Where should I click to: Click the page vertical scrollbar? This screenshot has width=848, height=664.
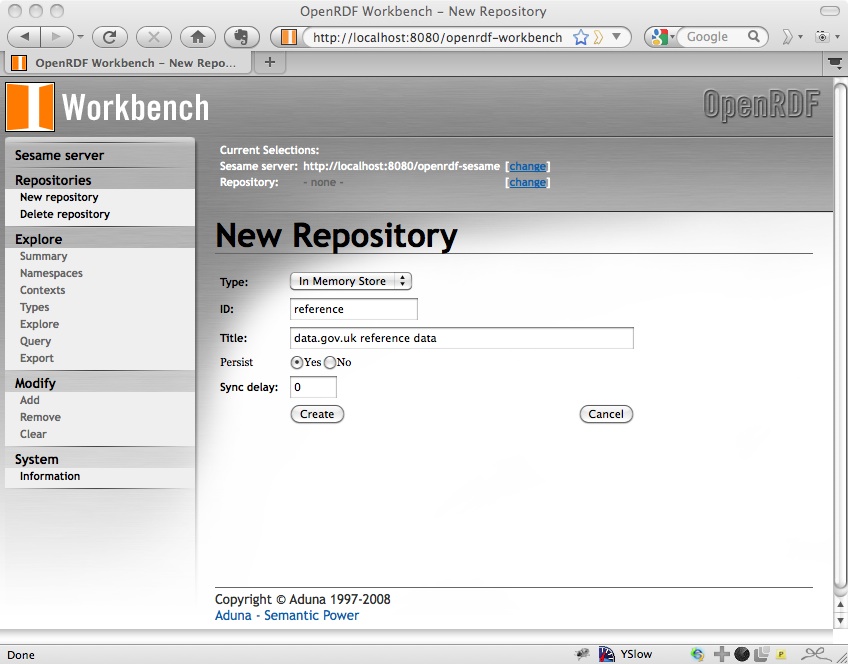click(840, 335)
